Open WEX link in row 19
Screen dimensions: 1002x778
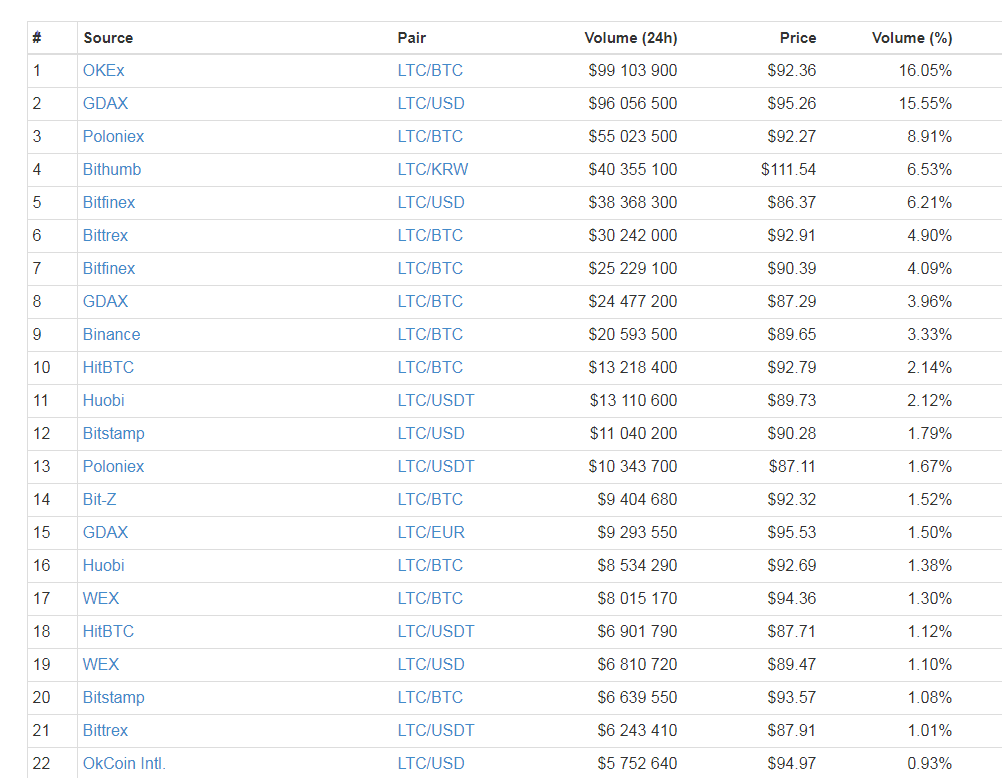[x=101, y=664]
